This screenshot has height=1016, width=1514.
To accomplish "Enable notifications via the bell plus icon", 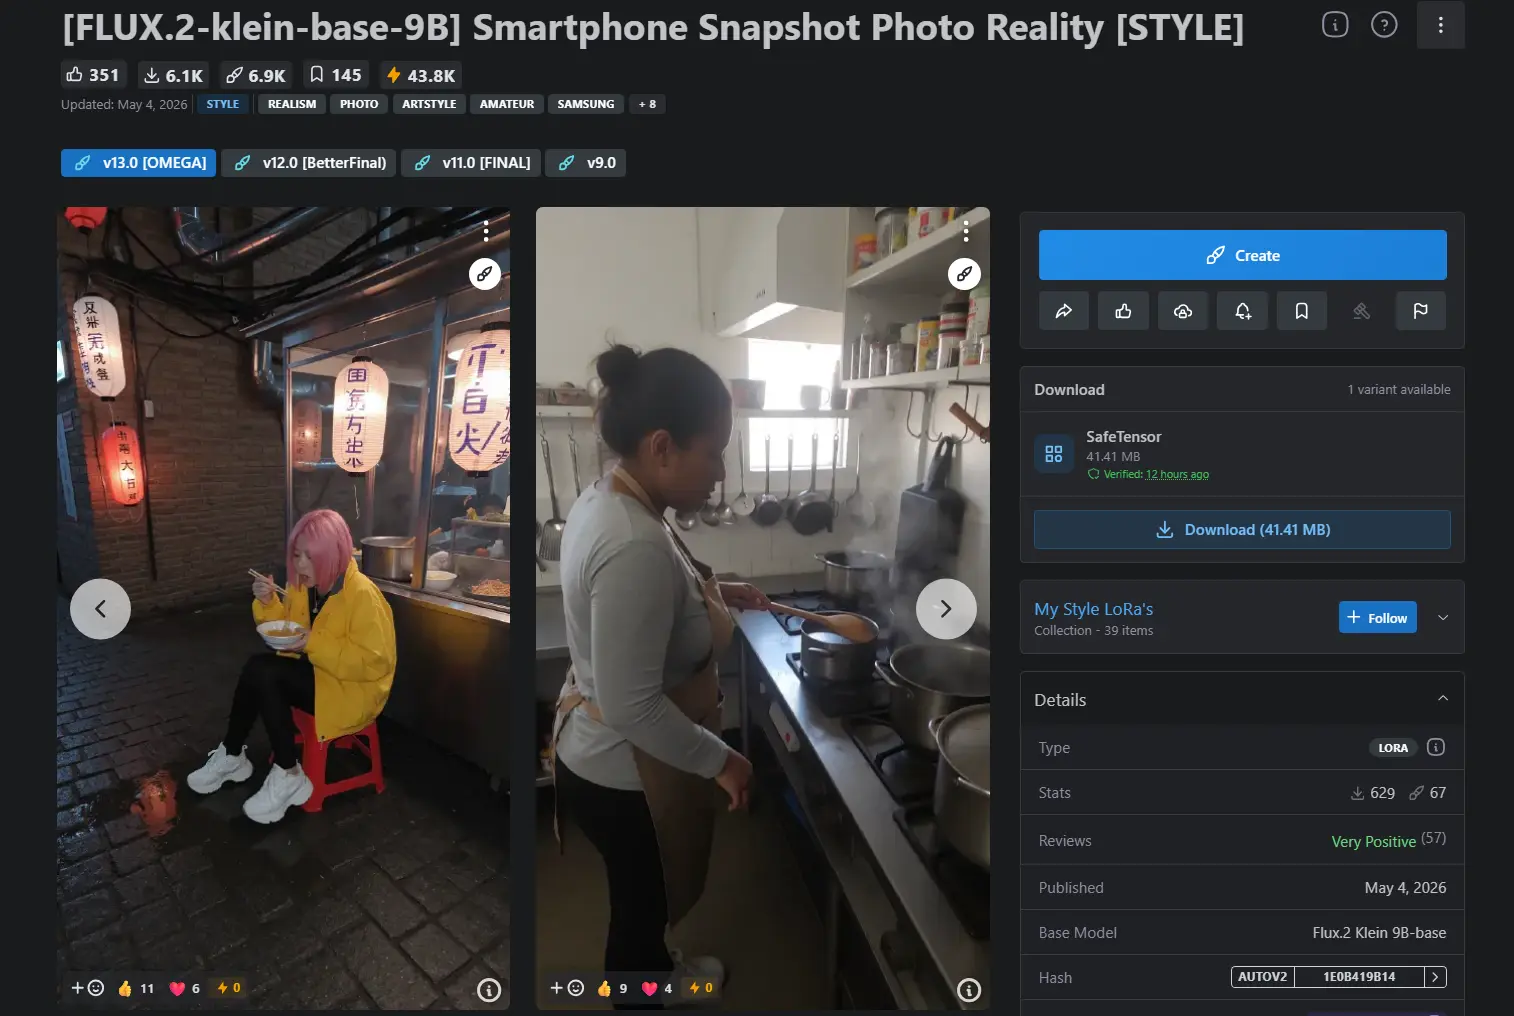I will point(1243,311).
